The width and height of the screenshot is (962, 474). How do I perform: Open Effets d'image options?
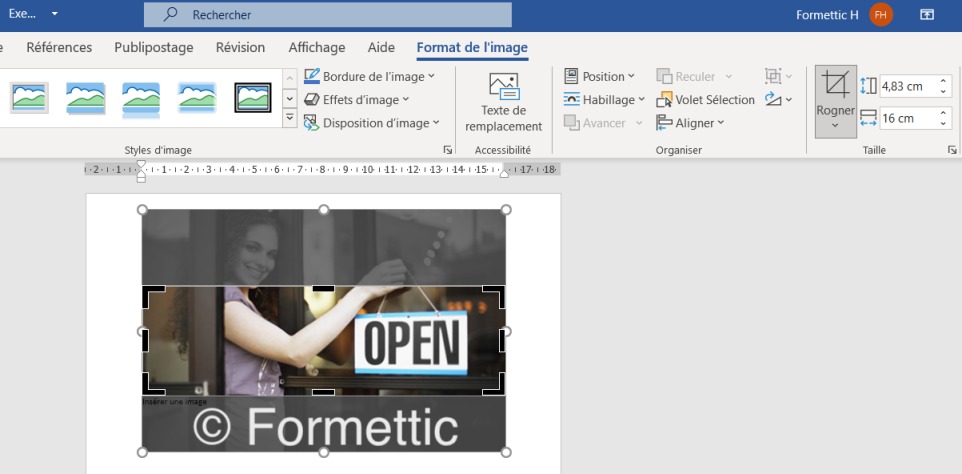[x=356, y=99]
